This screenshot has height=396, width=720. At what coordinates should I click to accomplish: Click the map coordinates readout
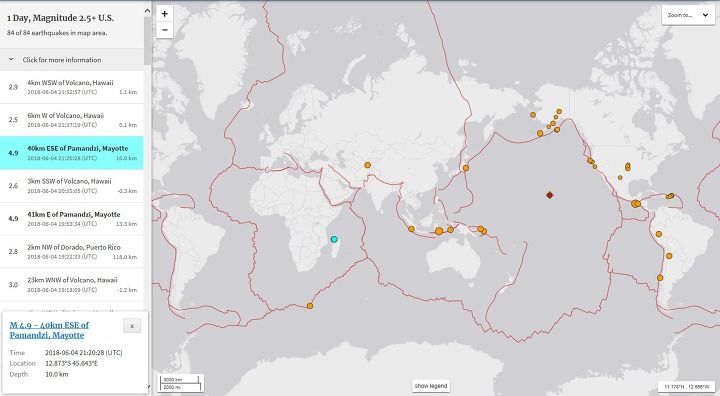(686, 386)
